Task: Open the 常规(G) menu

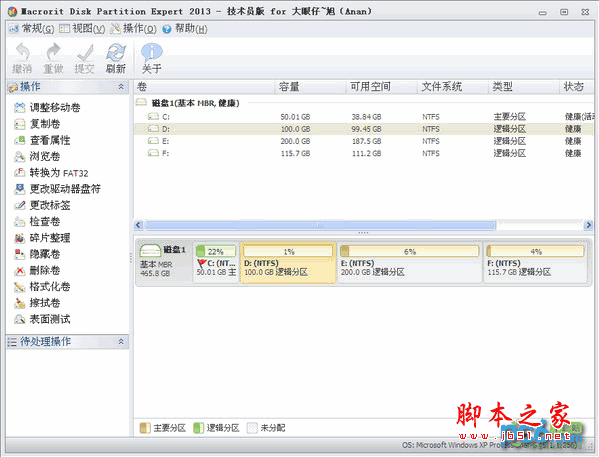Action: (x=32, y=29)
